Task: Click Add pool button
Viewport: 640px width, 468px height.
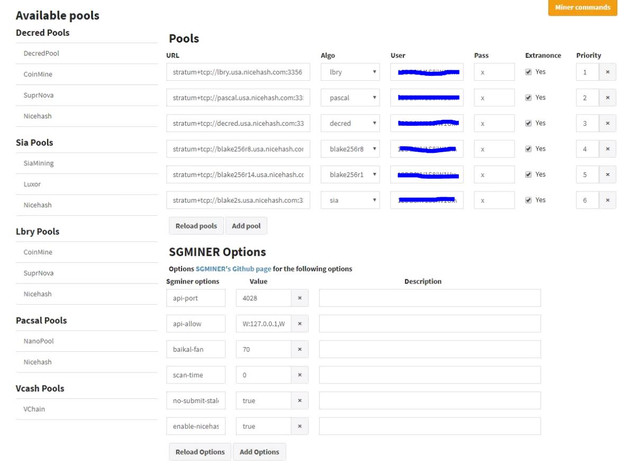Action: [246, 226]
